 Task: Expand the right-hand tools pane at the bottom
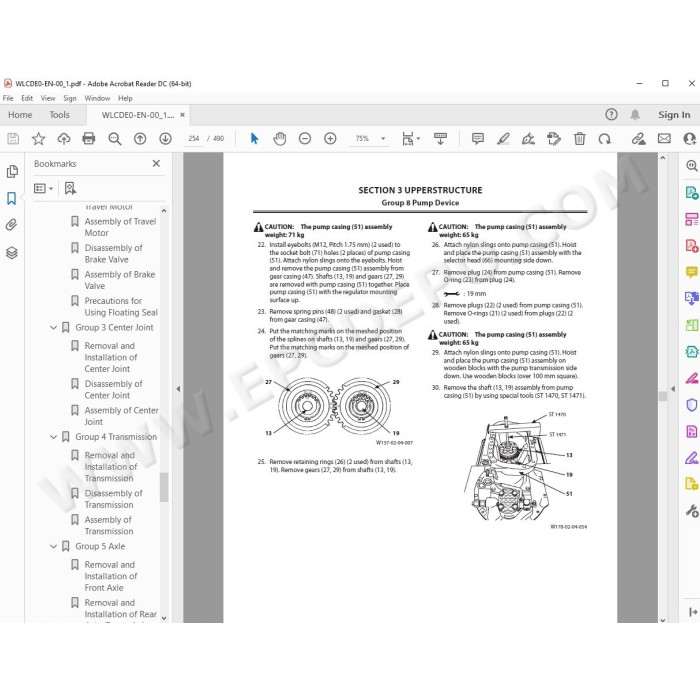692,612
